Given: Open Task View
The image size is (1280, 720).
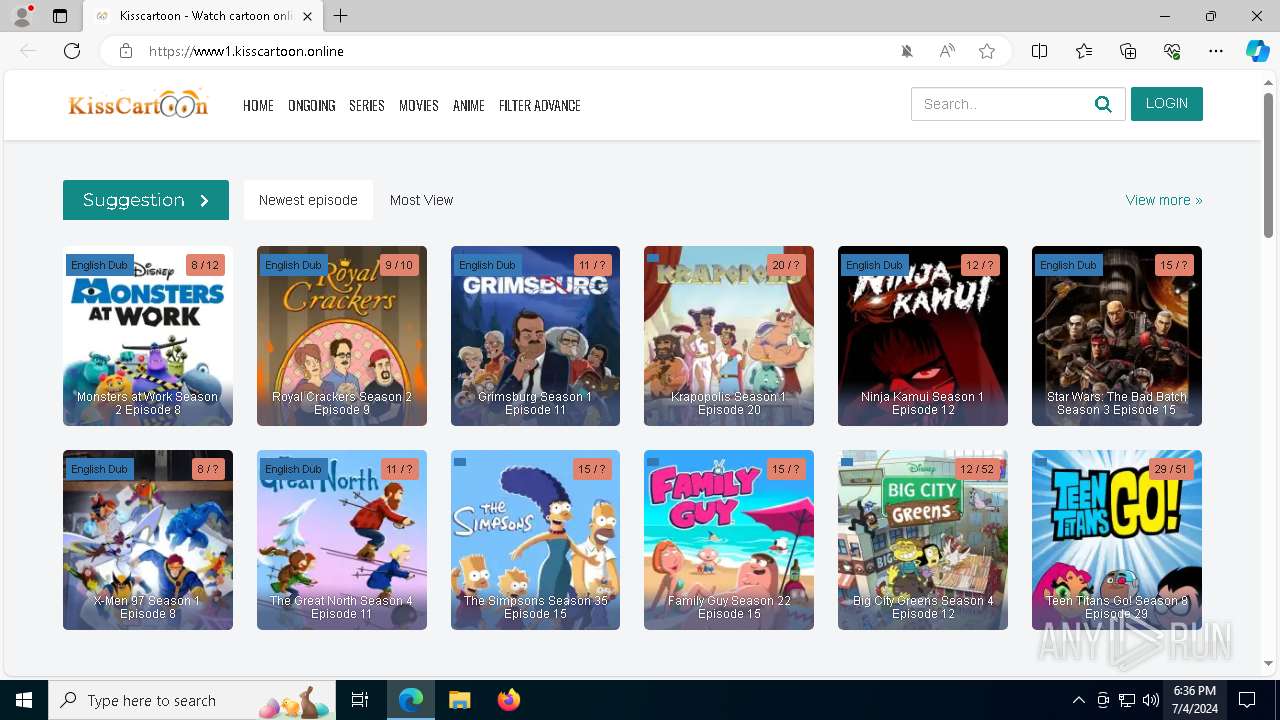Looking at the screenshot, I should click(360, 700).
